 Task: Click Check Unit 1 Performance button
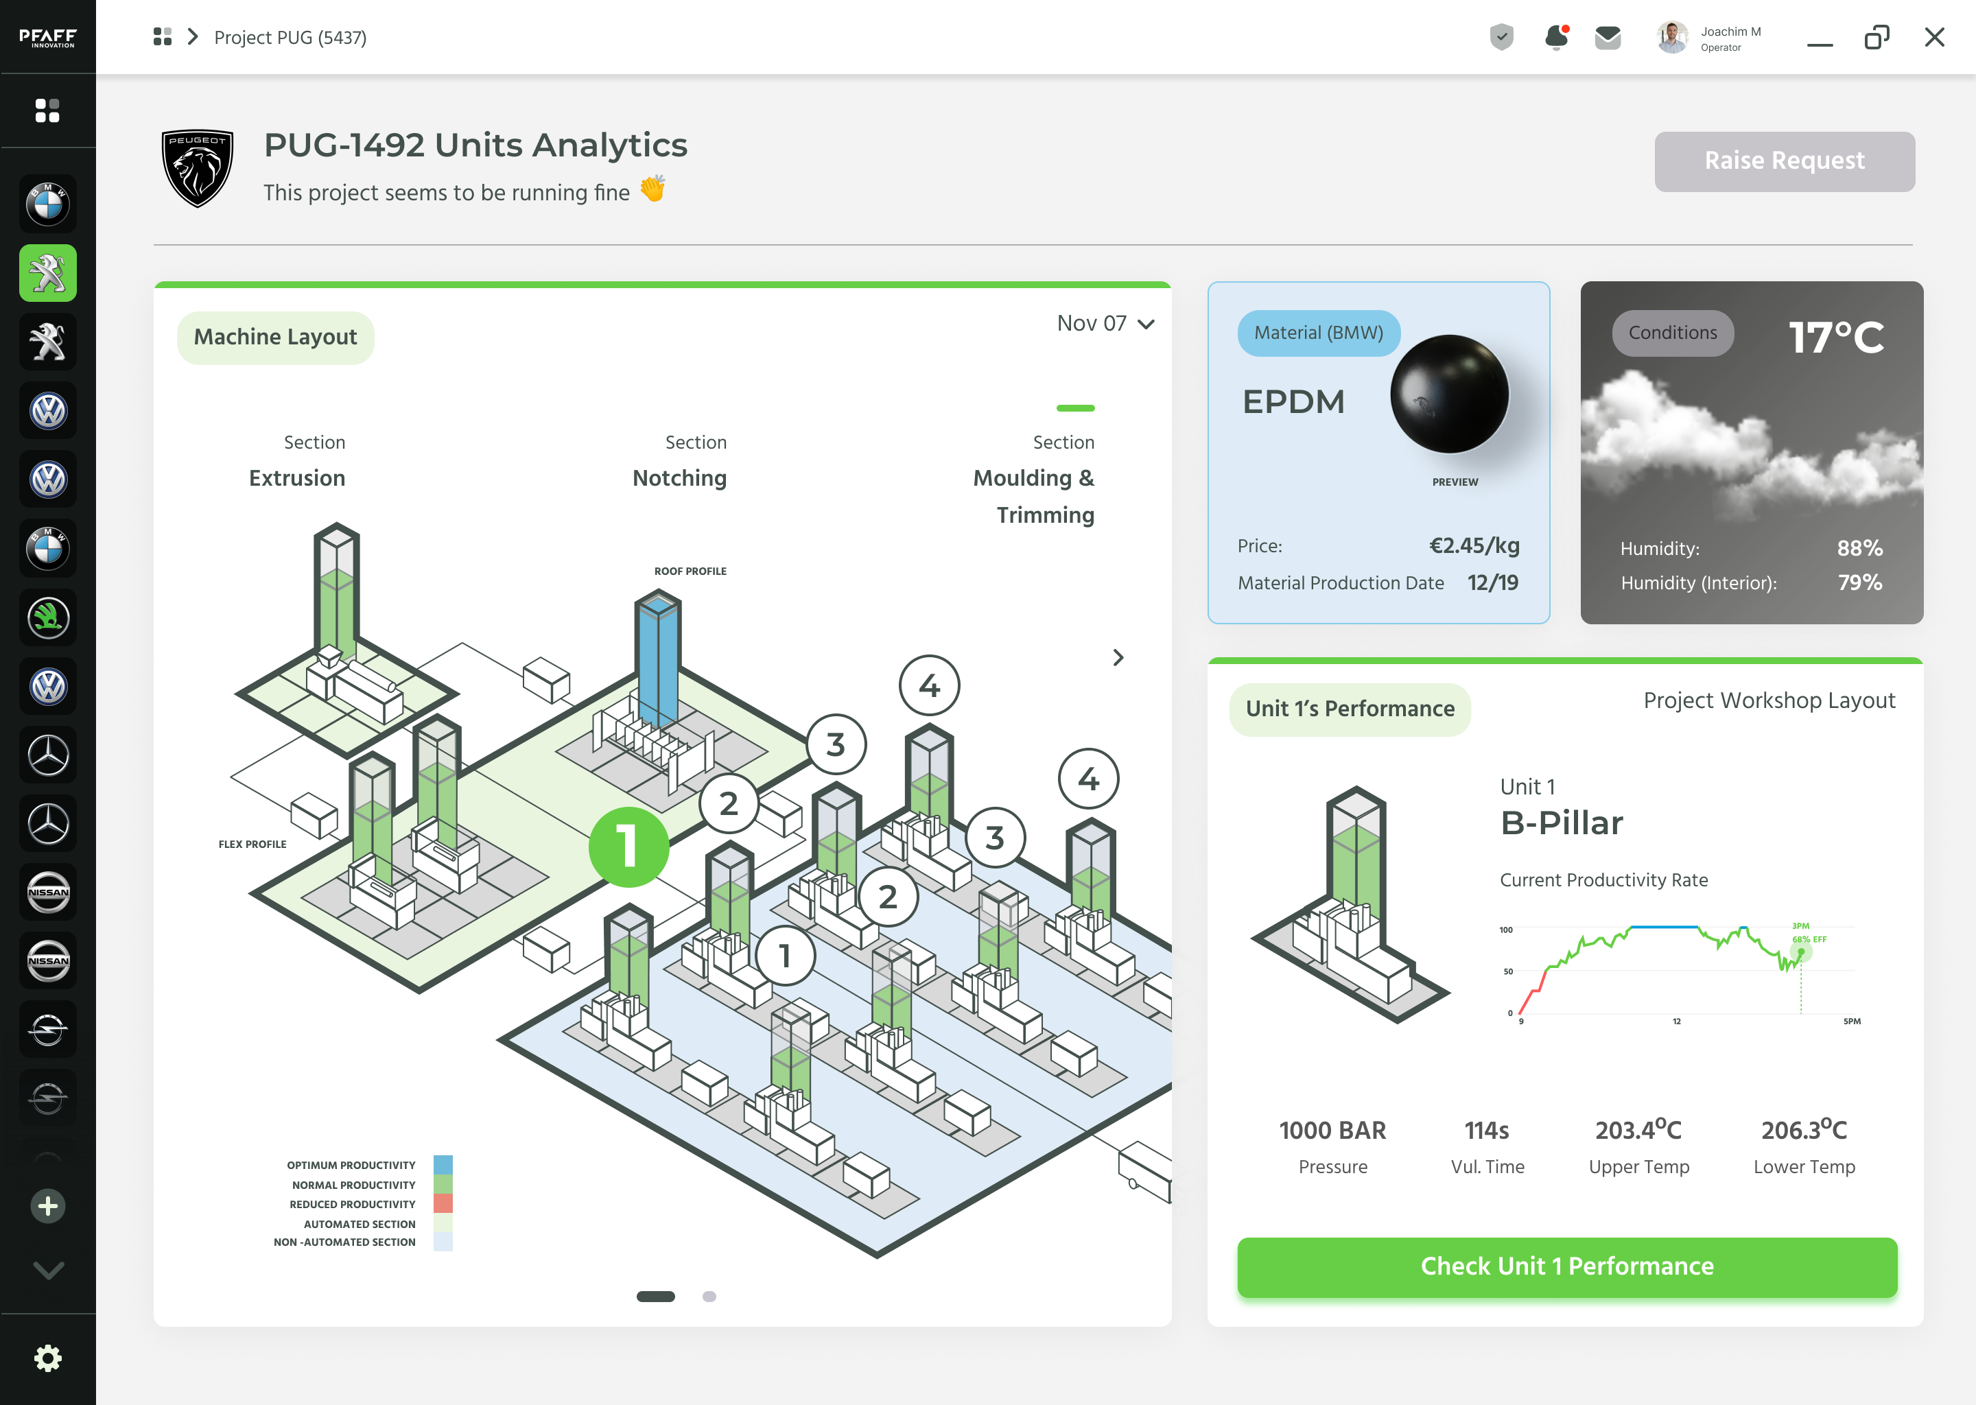[1566, 1266]
